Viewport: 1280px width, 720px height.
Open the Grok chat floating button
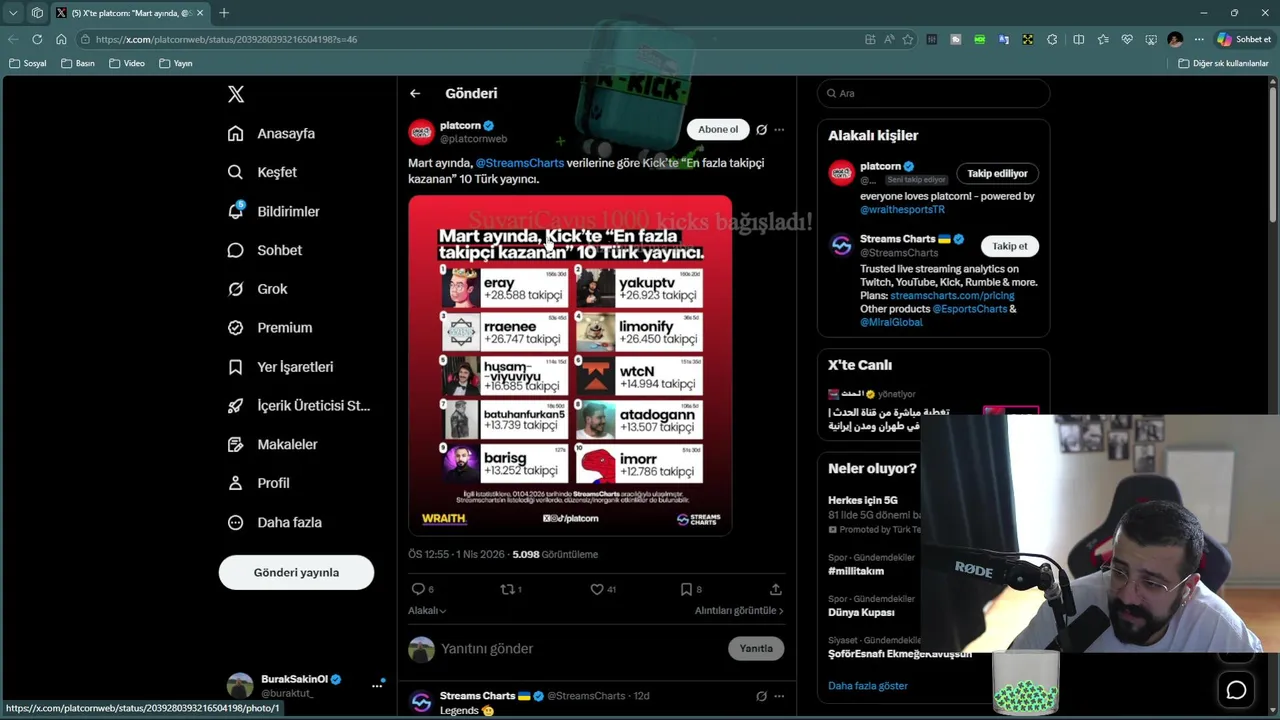point(1237,690)
